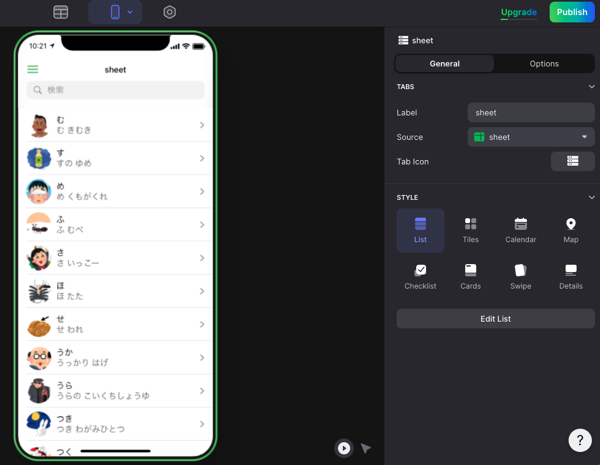Screen dimensions: 600x465
Task: Select the phone preview device icon
Action: coord(115,12)
